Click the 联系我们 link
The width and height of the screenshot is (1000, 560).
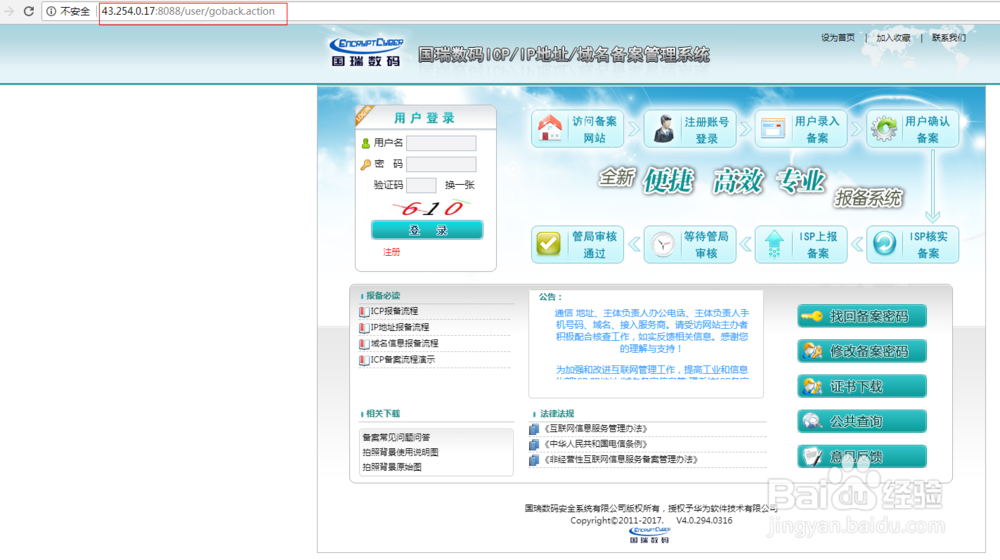[949, 38]
